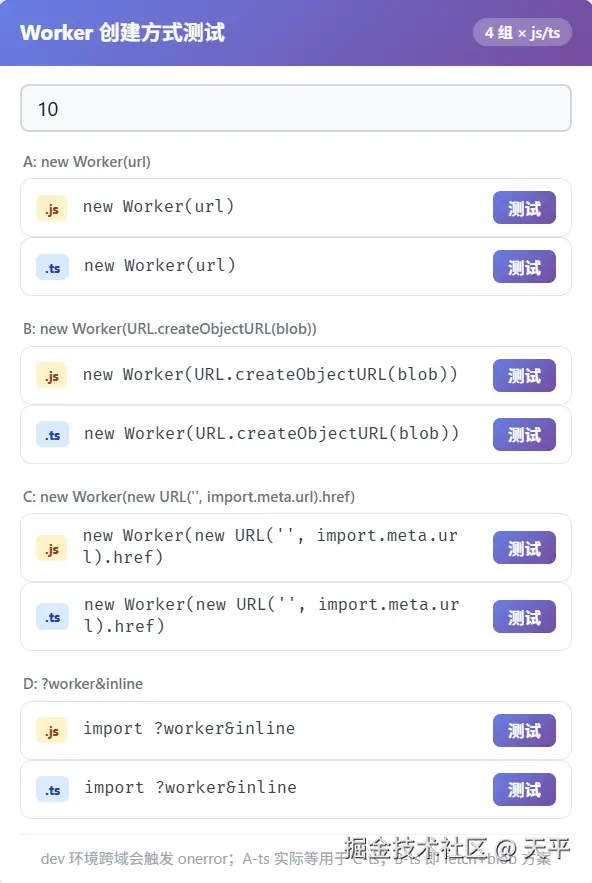
Task: Focus the input field containing 10
Action: coord(296,108)
